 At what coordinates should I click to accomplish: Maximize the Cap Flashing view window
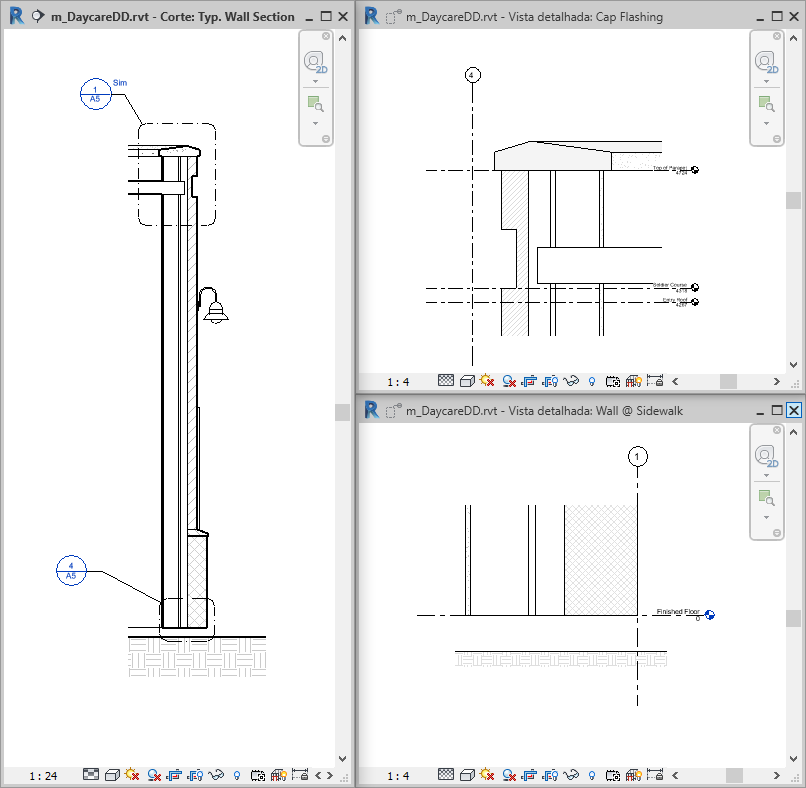point(777,16)
